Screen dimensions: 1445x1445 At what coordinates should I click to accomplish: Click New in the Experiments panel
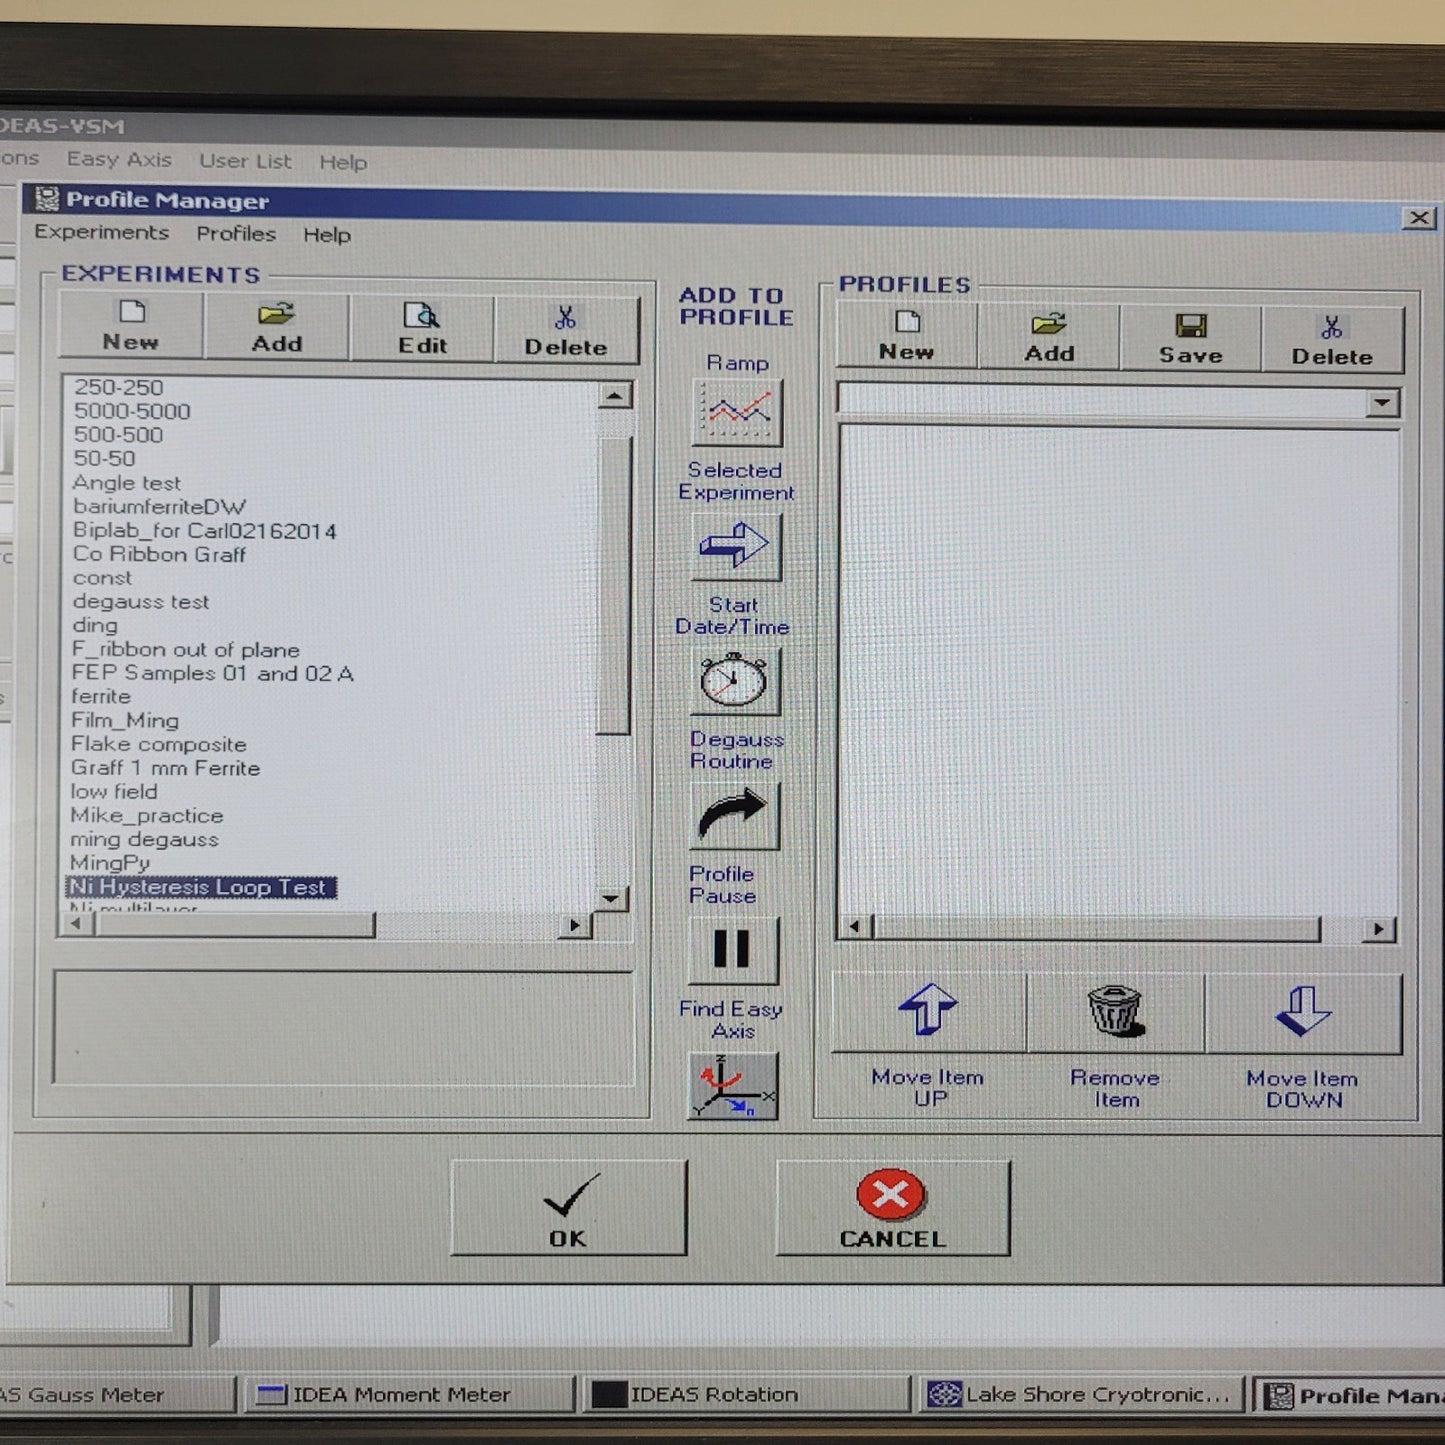coord(132,326)
